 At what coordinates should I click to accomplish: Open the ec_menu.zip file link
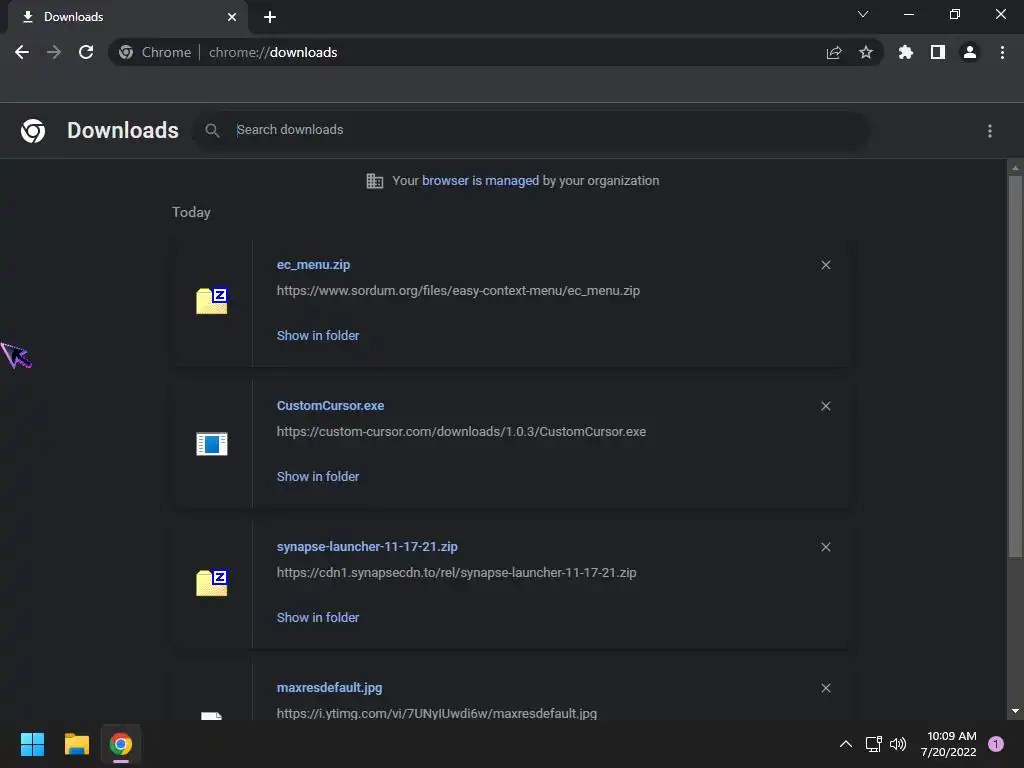coord(313,264)
